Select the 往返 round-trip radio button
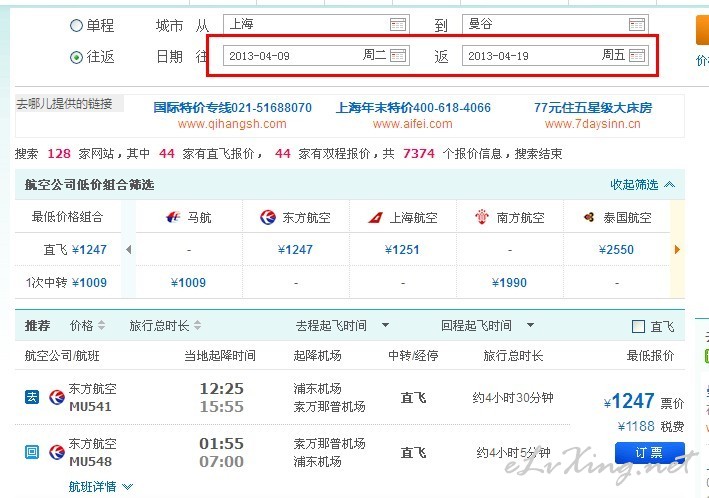 pos(76,57)
